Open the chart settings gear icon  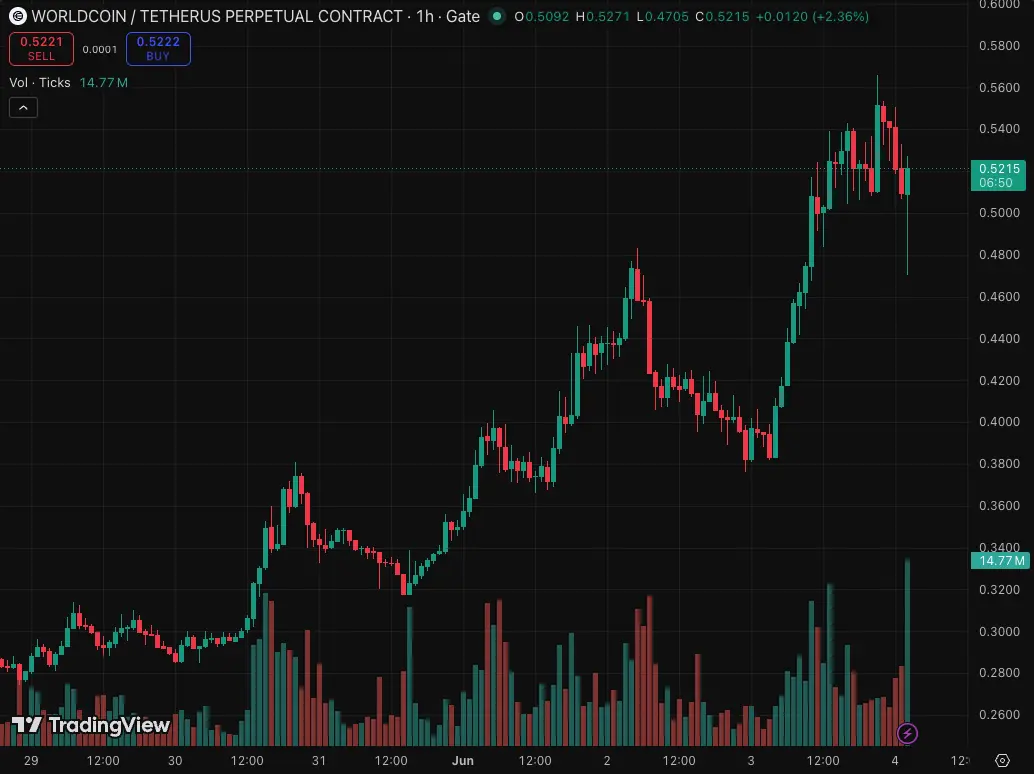point(1002,760)
